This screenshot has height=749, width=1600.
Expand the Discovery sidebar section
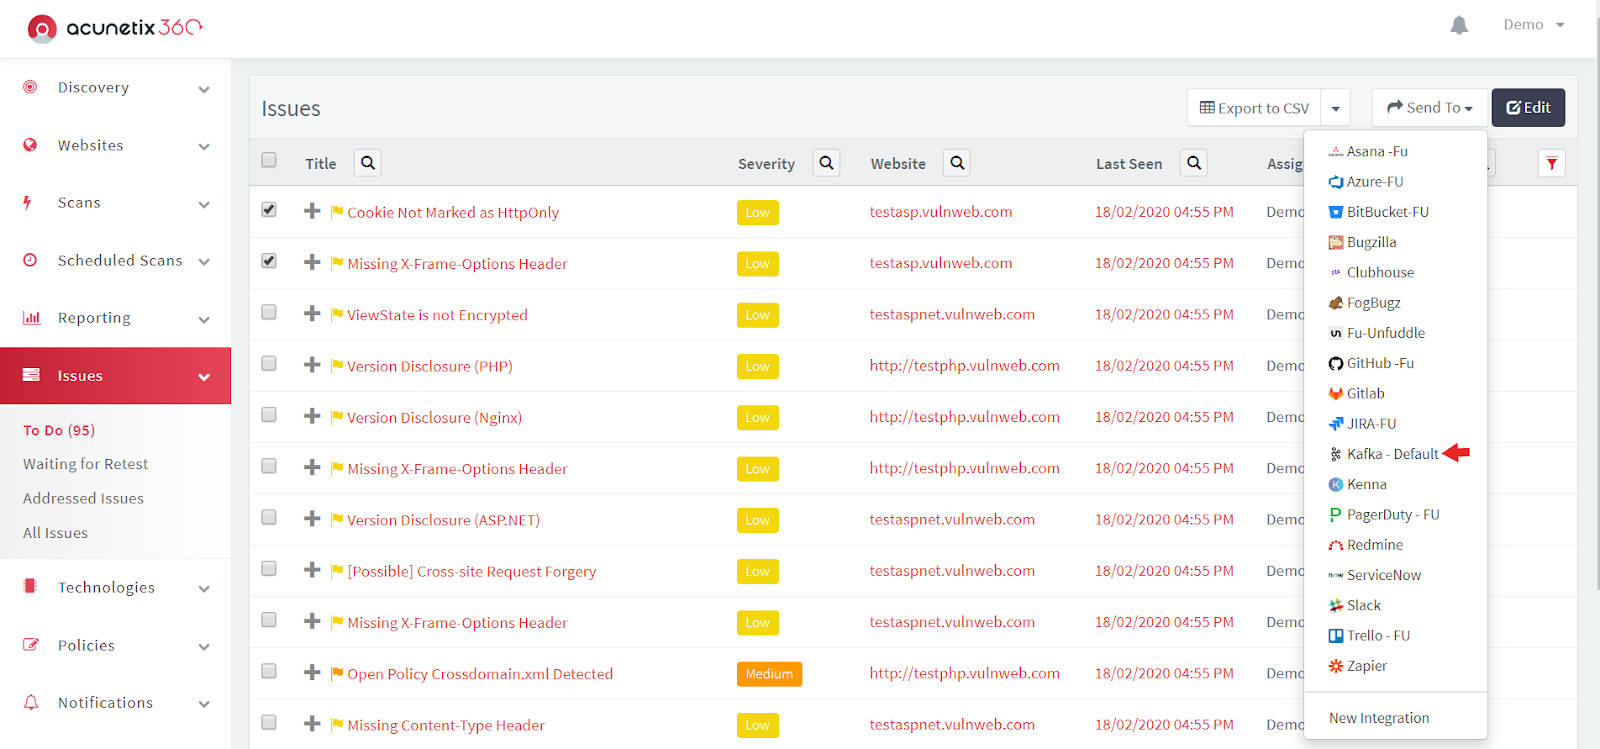coord(204,89)
